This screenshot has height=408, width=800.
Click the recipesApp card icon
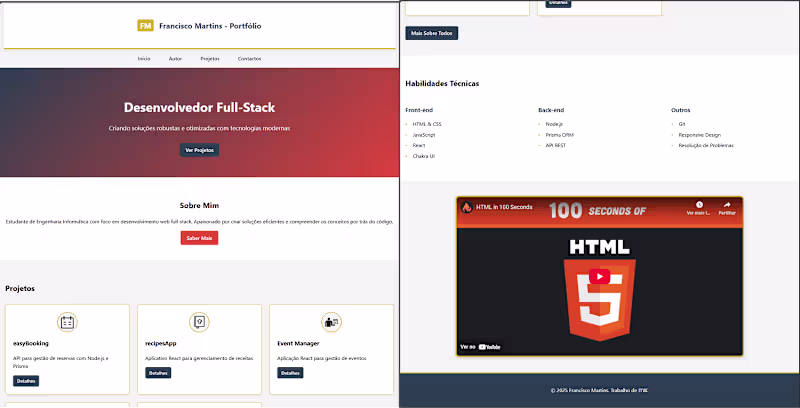[x=199, y=322]
